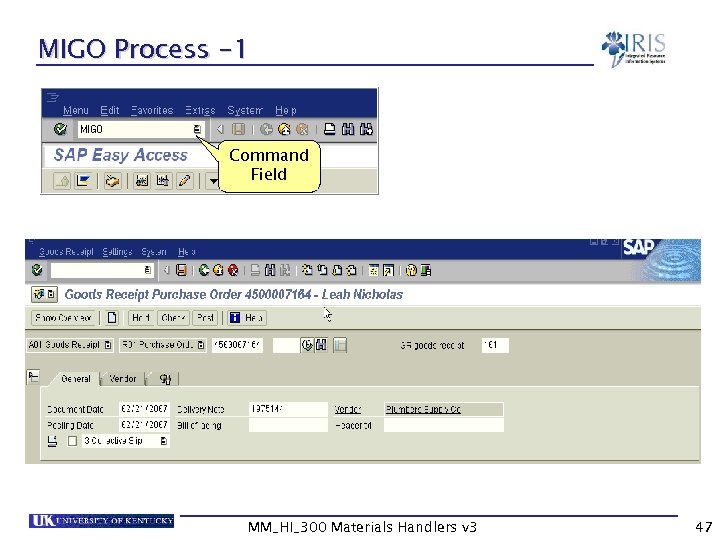
Task: Click the blank New document icon button
Action: (112, 318)
